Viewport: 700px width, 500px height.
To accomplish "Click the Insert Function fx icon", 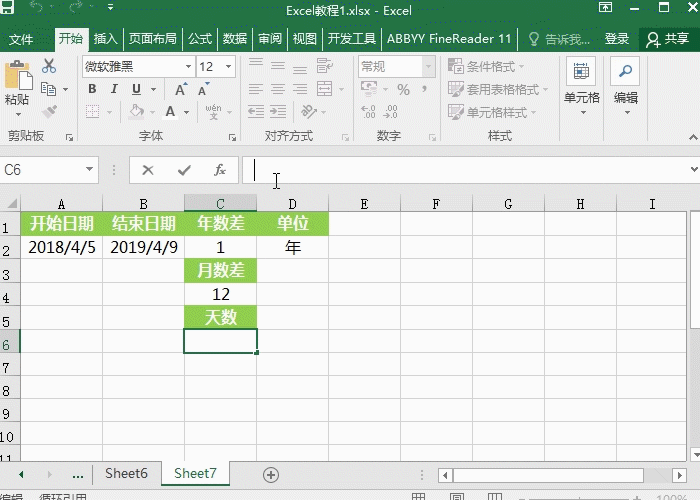I will (x=219, y=170).
